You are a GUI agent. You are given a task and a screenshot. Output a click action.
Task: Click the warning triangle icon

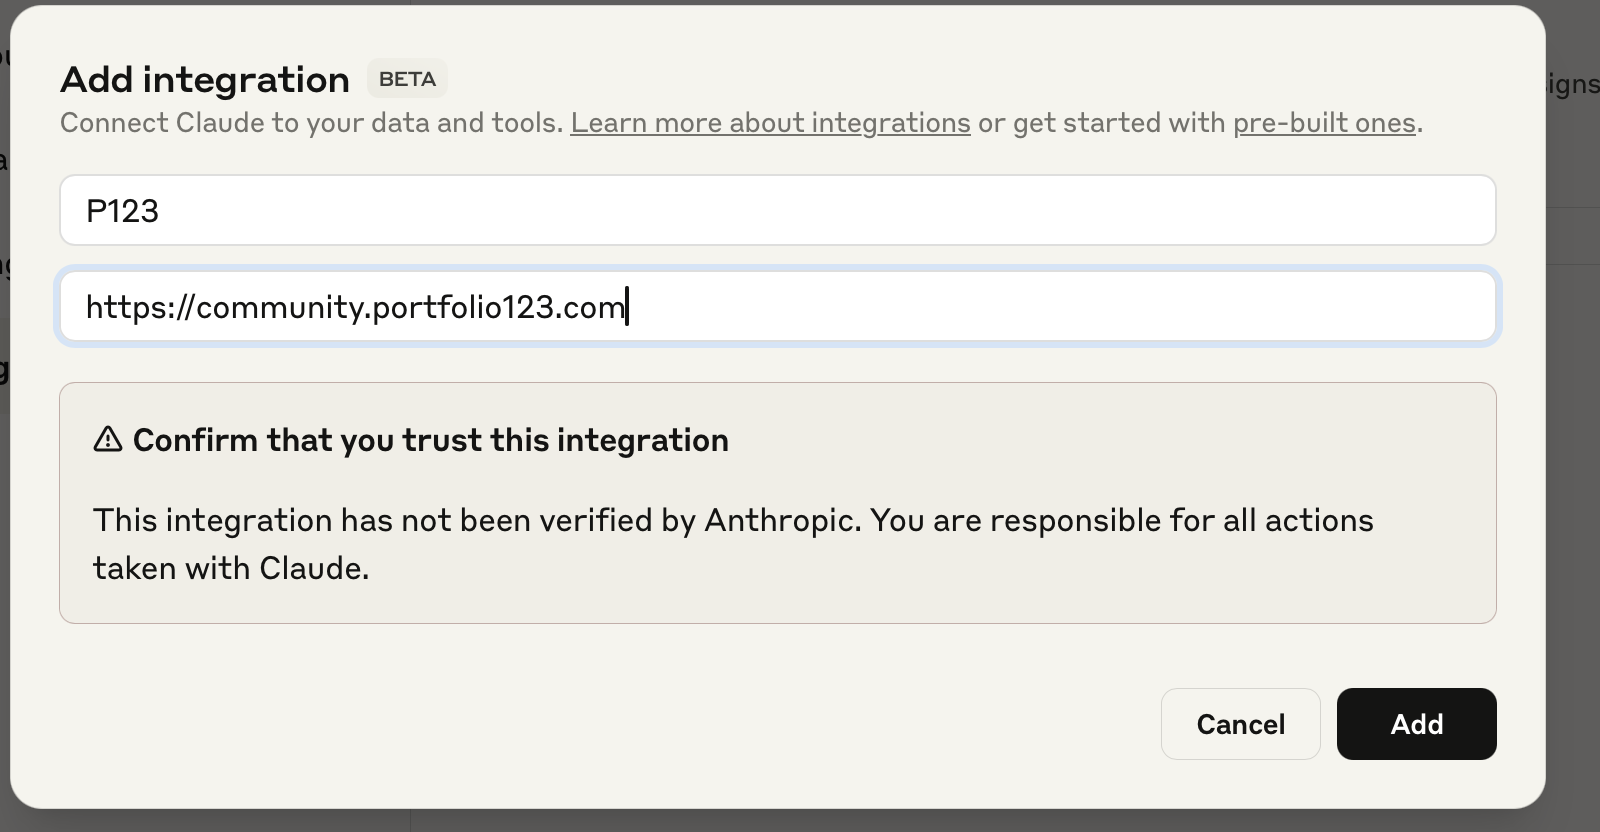(x=108, y=439)
